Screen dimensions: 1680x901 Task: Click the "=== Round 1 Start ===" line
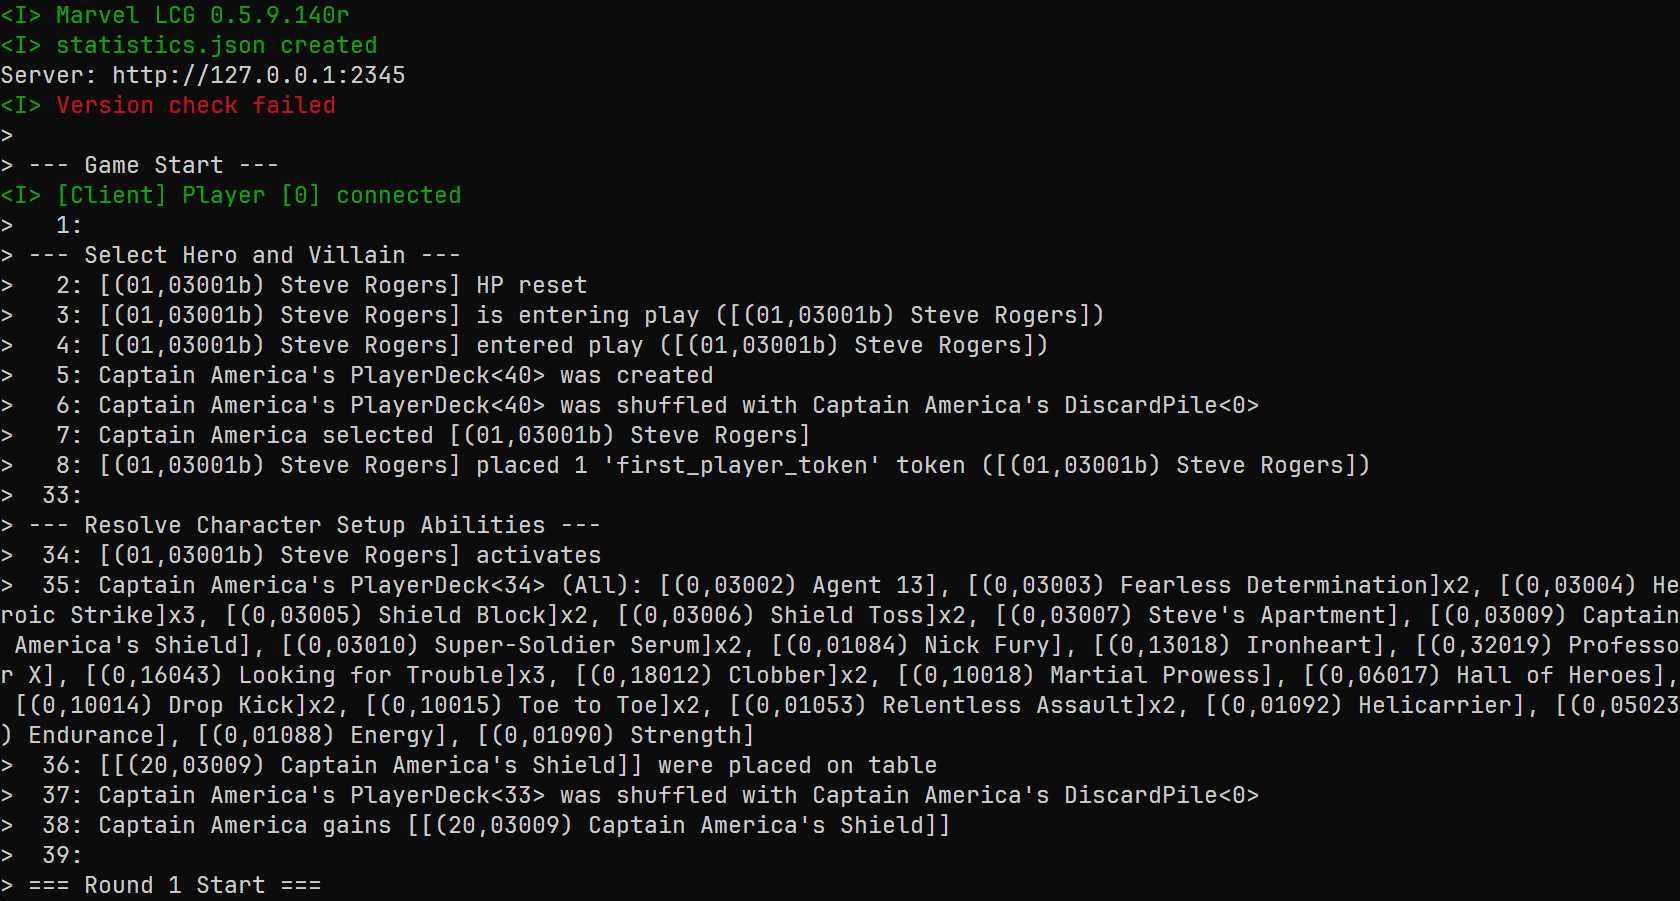click(174, 885)
